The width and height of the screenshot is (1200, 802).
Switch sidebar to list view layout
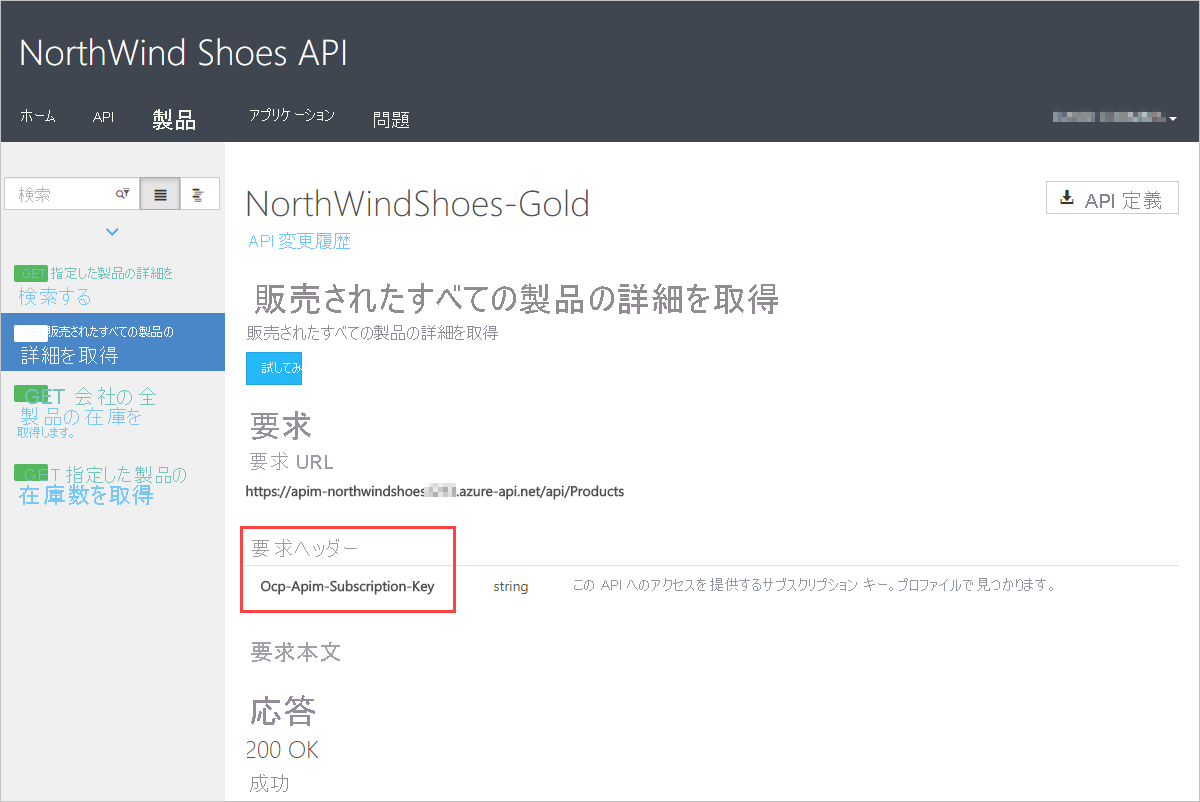[x=159, y=193]
